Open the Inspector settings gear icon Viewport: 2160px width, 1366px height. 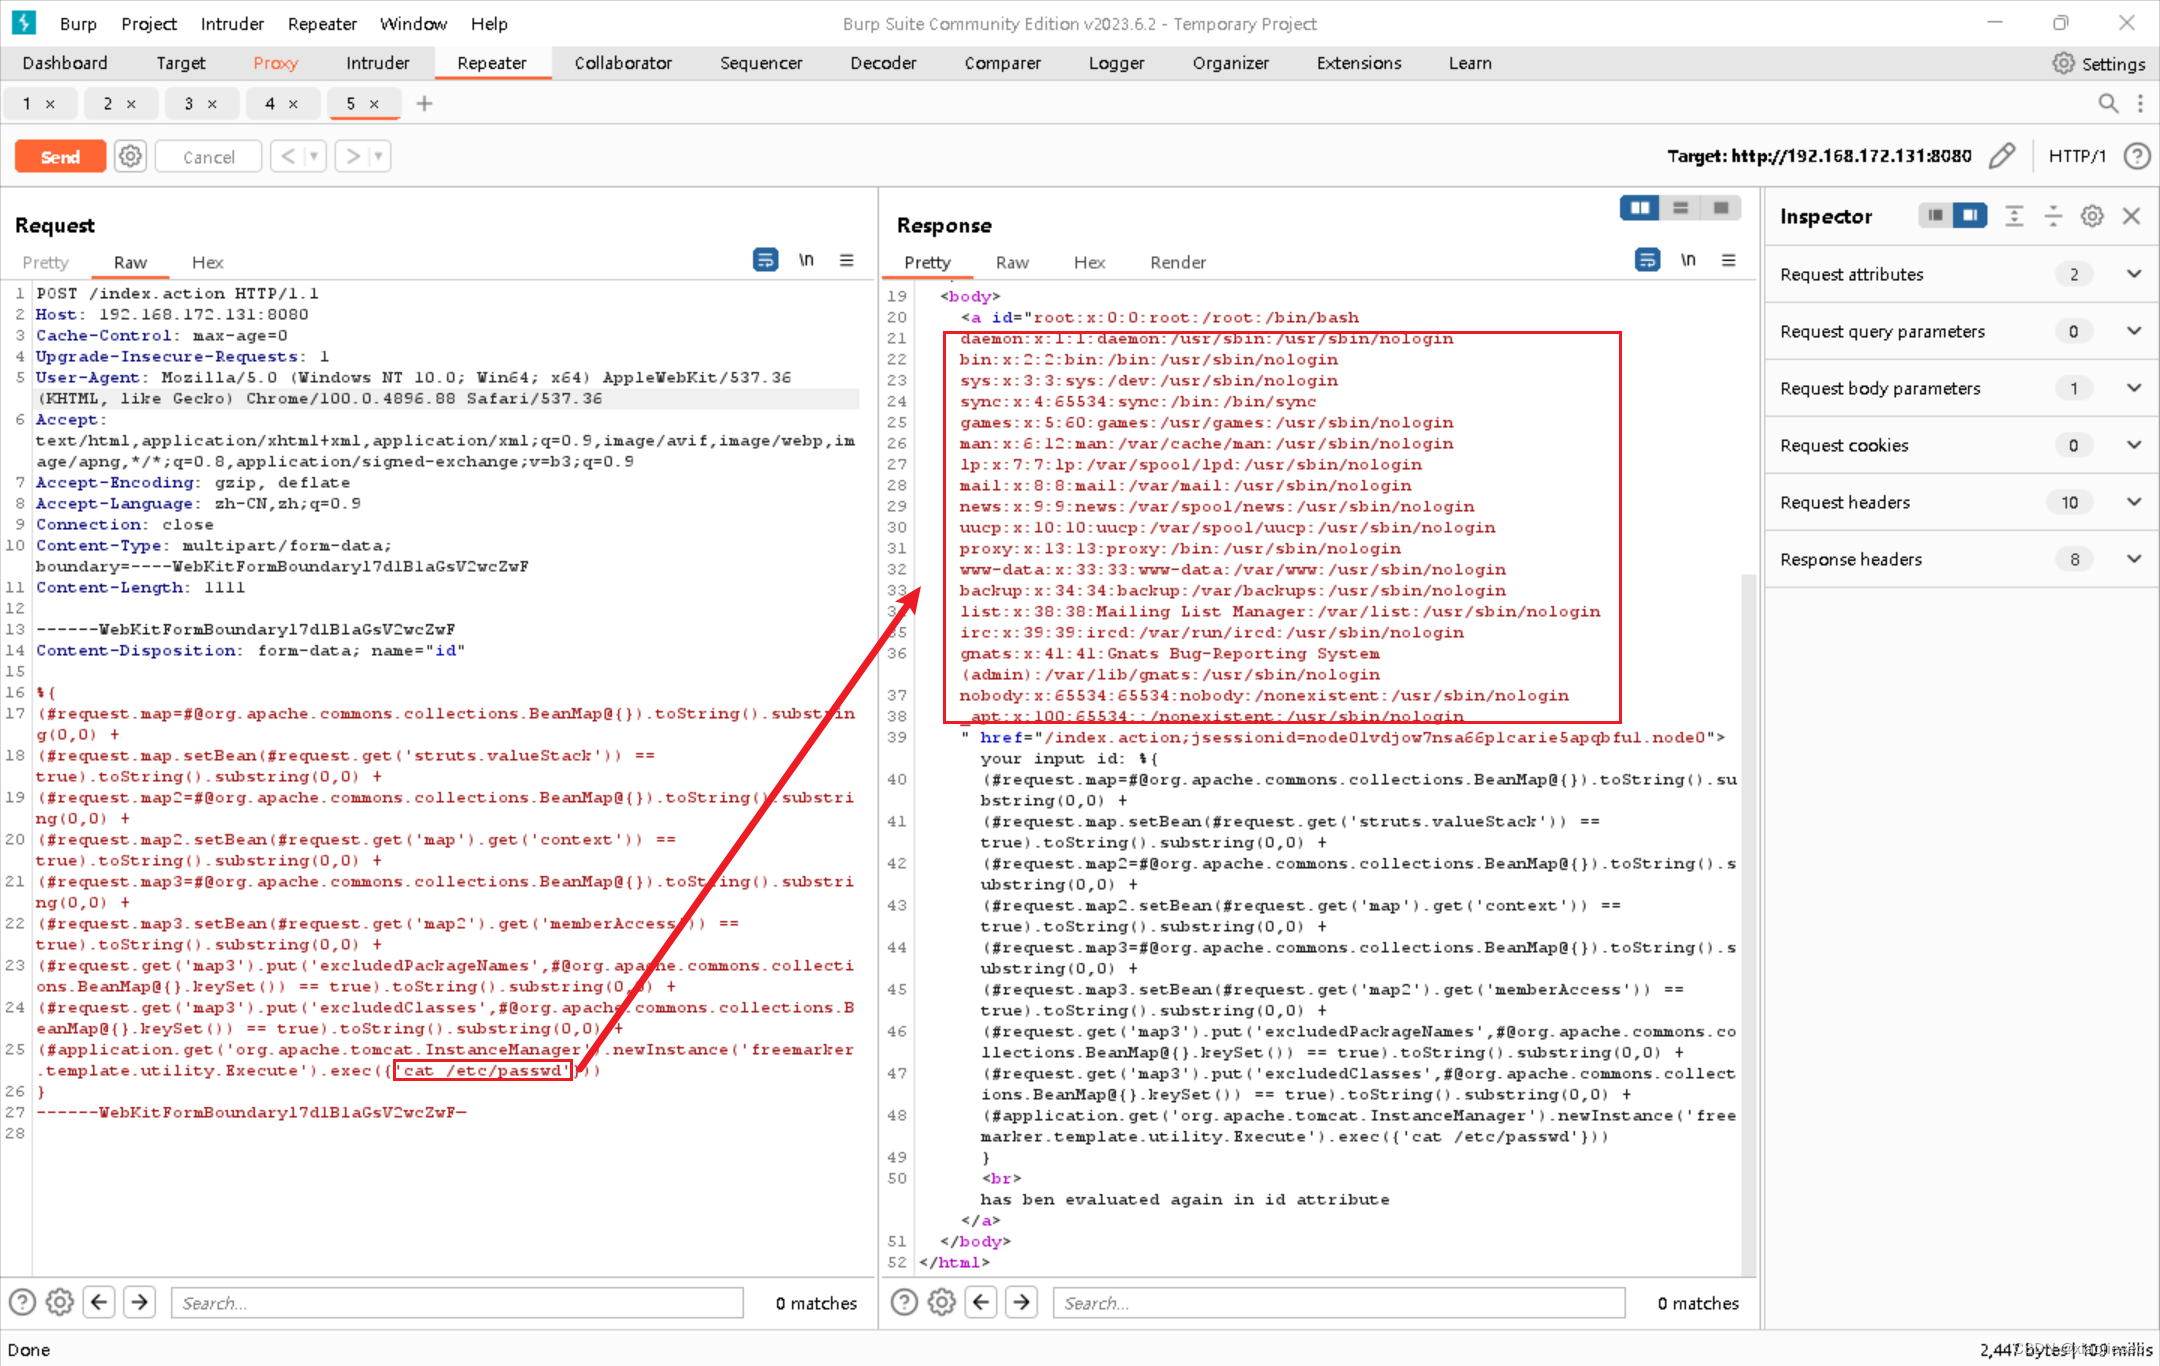[2092, 216]
